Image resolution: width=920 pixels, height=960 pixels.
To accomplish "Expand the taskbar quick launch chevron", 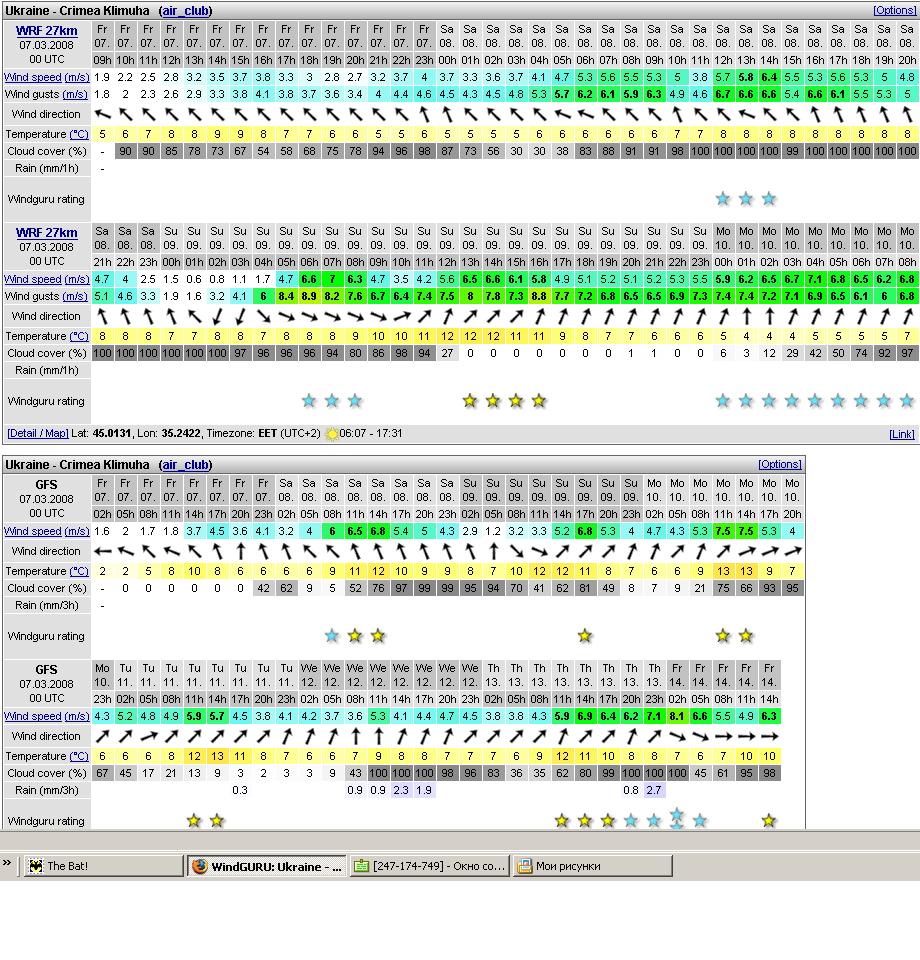I will coord(7,864).
